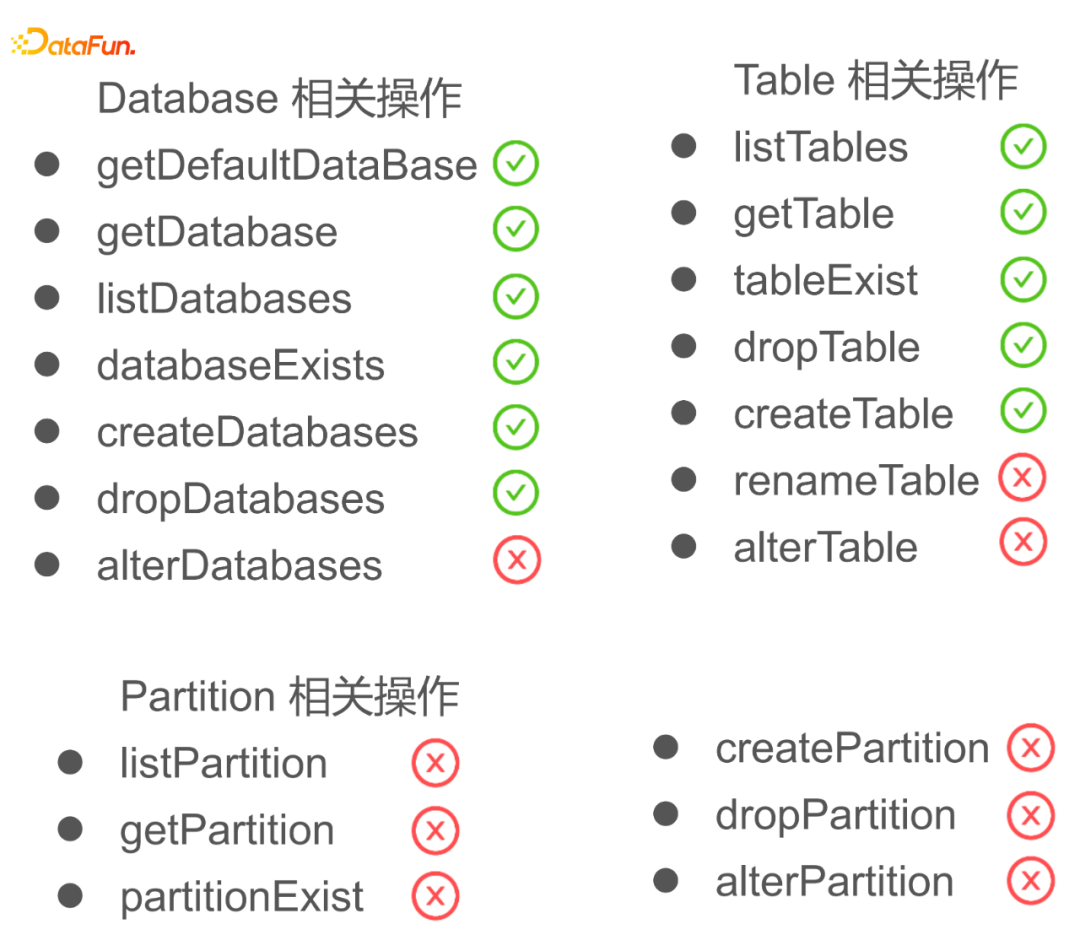Click the Table 相关操作 heading
Screen dimensions: 1080x935
[x=875, y=80]
